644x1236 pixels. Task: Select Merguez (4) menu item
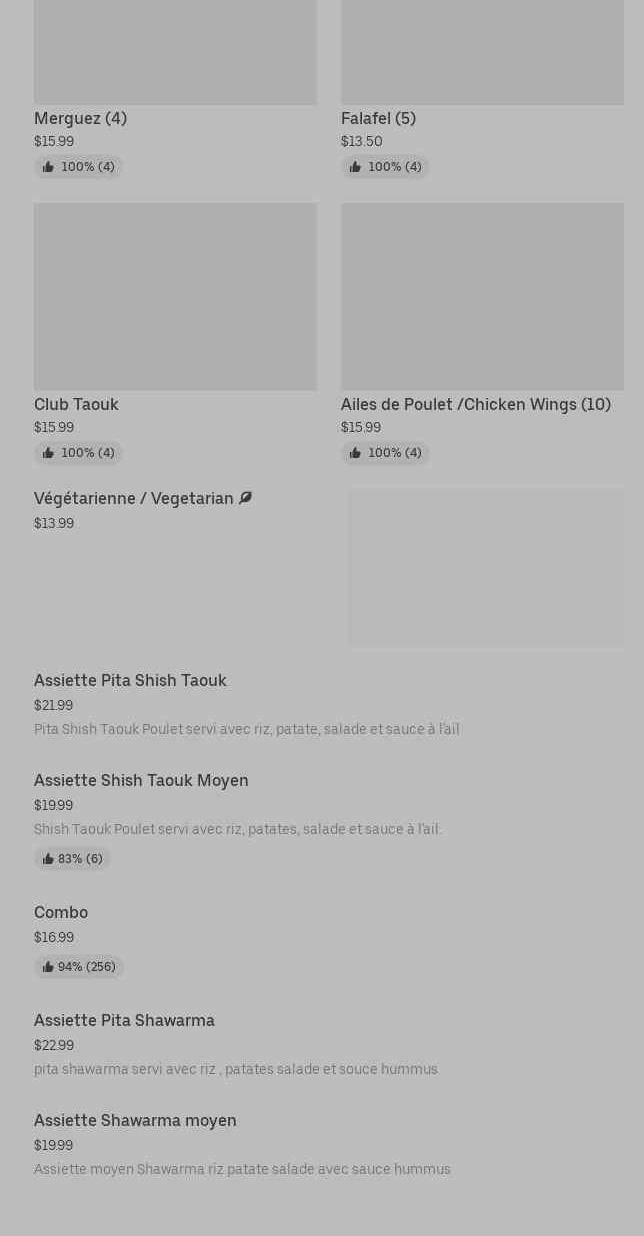[x=80, y=118]
